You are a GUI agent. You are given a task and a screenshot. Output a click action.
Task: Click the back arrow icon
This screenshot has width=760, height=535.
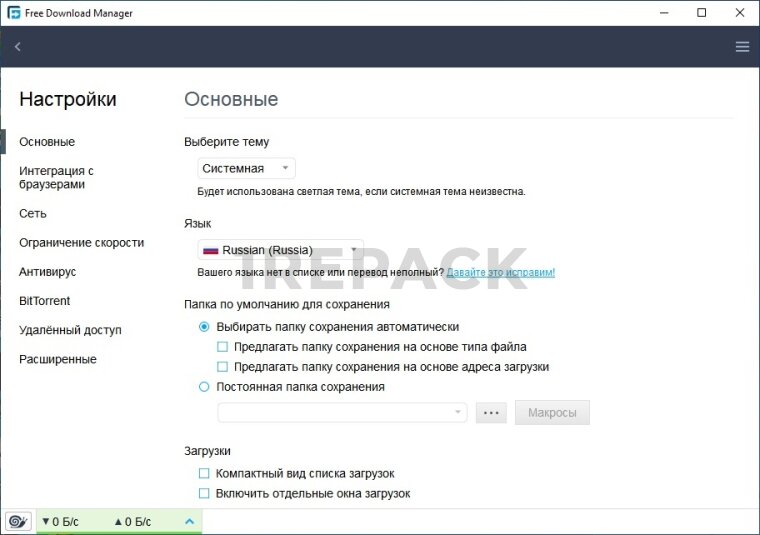(17, 47)
